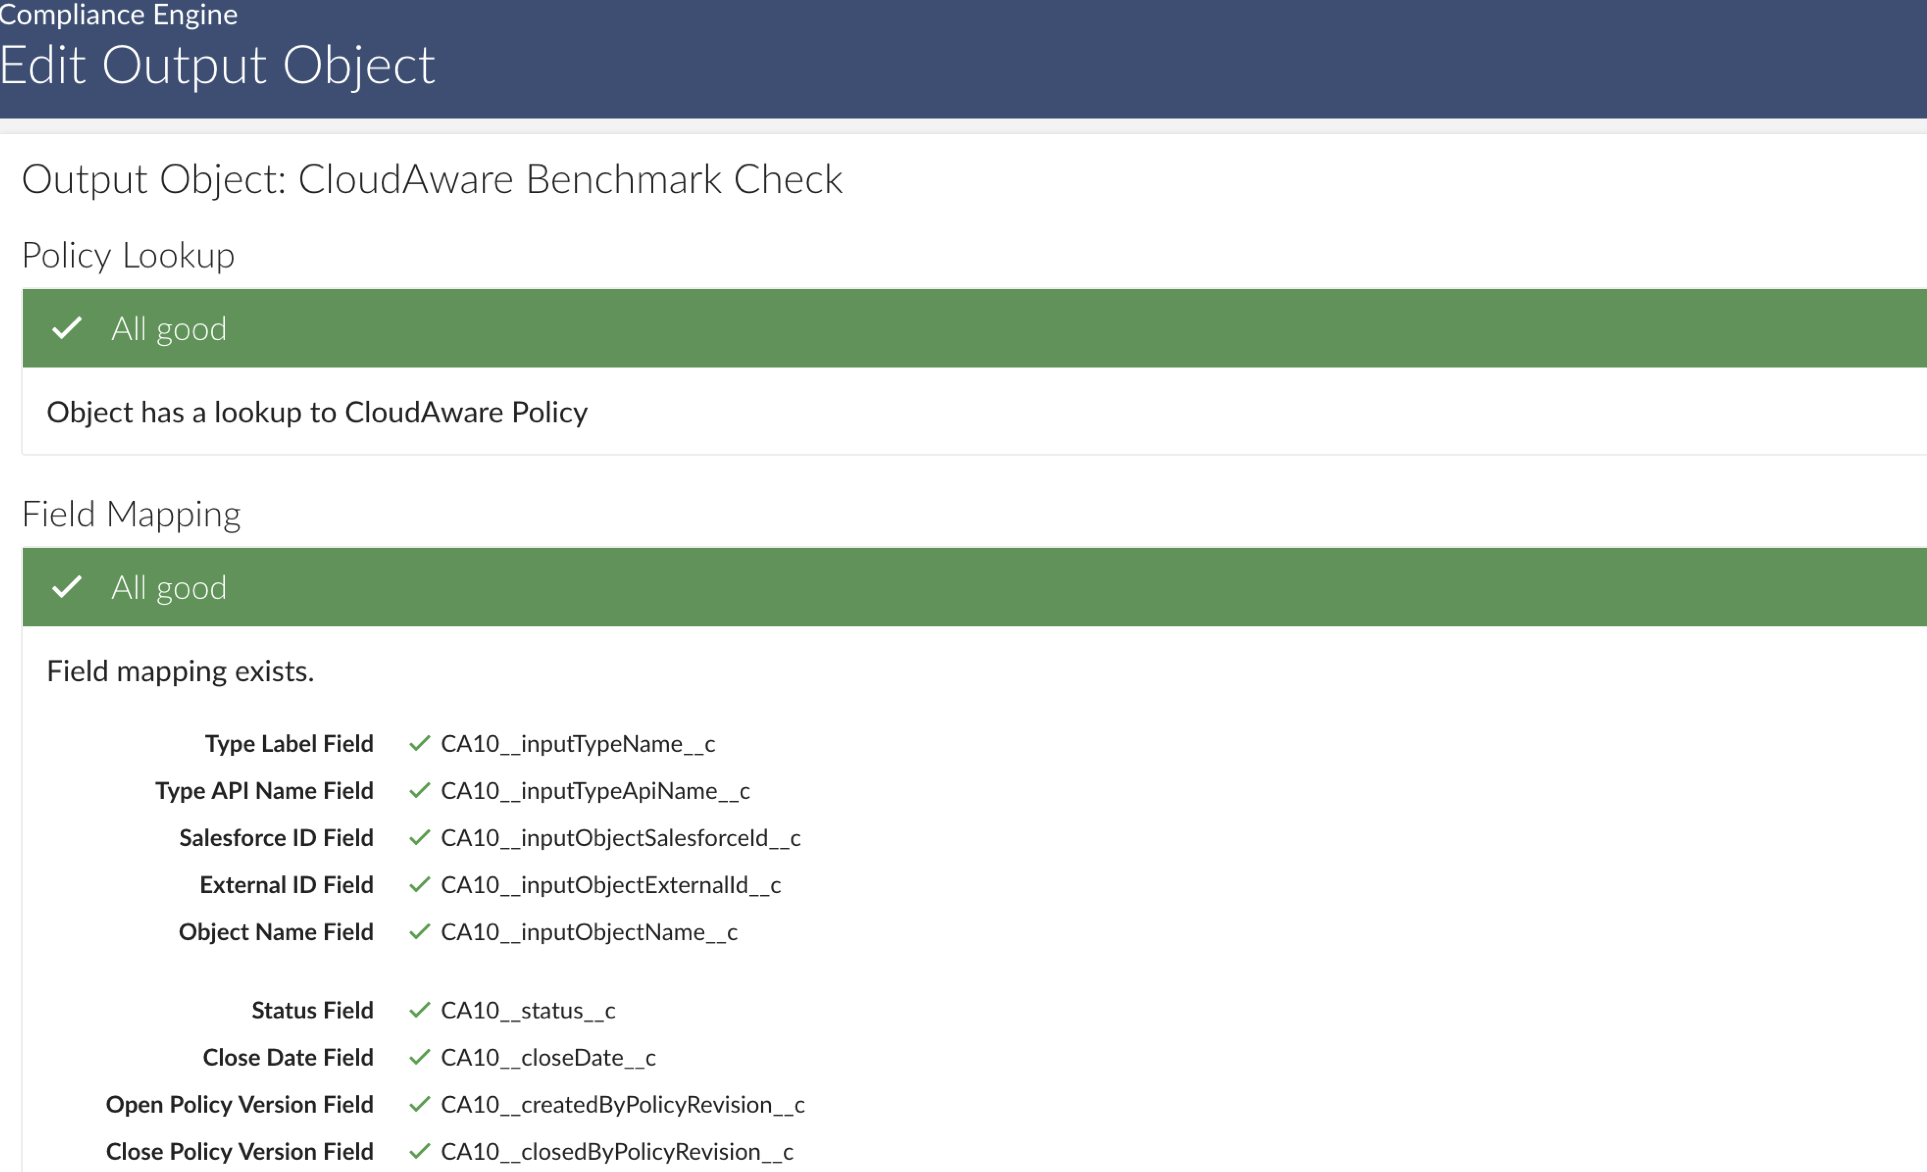Image resolution: width=1927 pixels, height=1172 pixels.
Task: Select the Field Mapping section heading
Action: [x=131, y=514]
